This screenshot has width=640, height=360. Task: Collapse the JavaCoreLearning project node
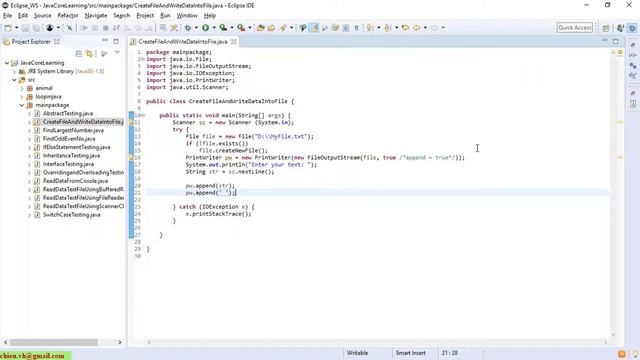[x=7, y=63]
